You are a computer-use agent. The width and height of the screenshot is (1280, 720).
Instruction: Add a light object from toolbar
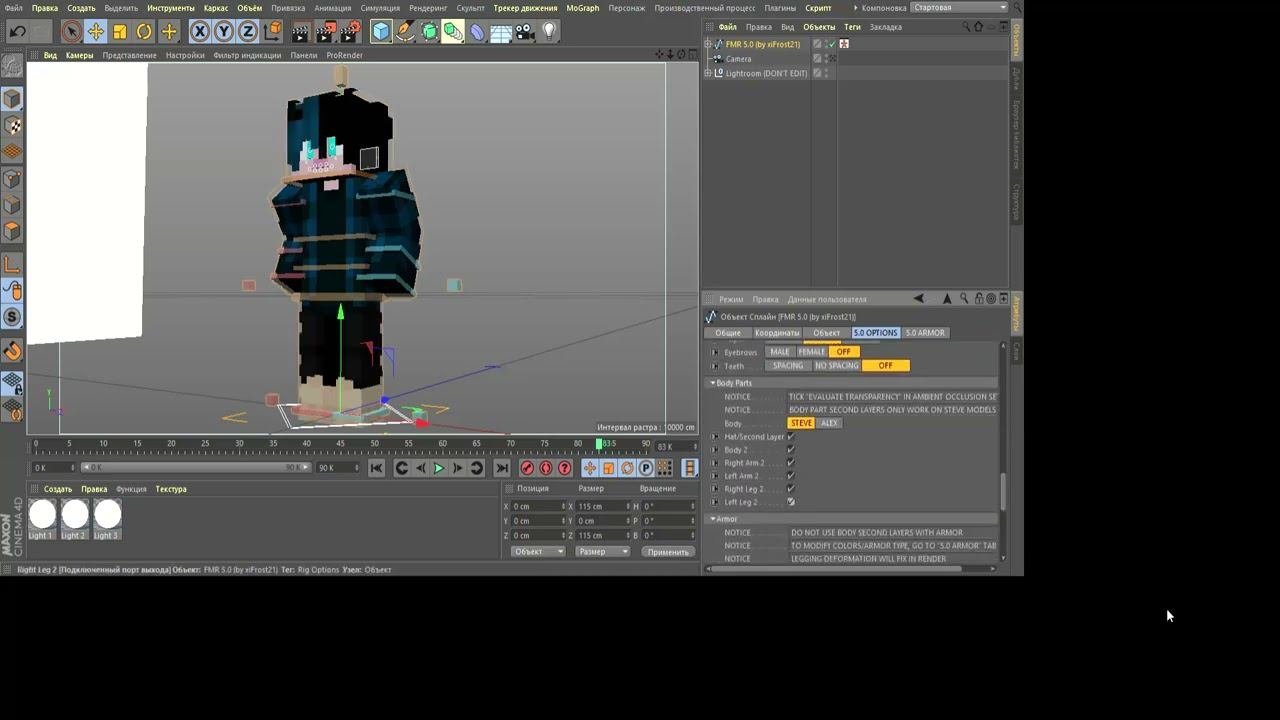click(549, 32)
